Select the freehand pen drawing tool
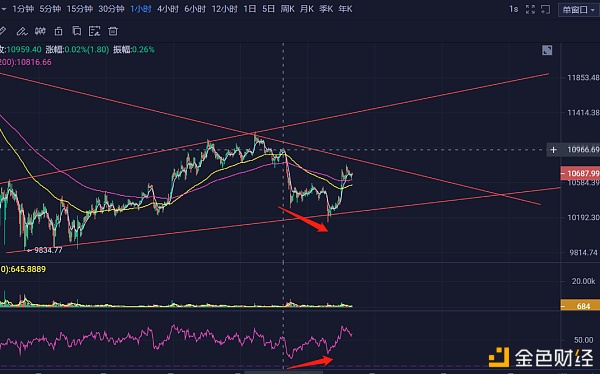600x374 pixels. (22, 31)
